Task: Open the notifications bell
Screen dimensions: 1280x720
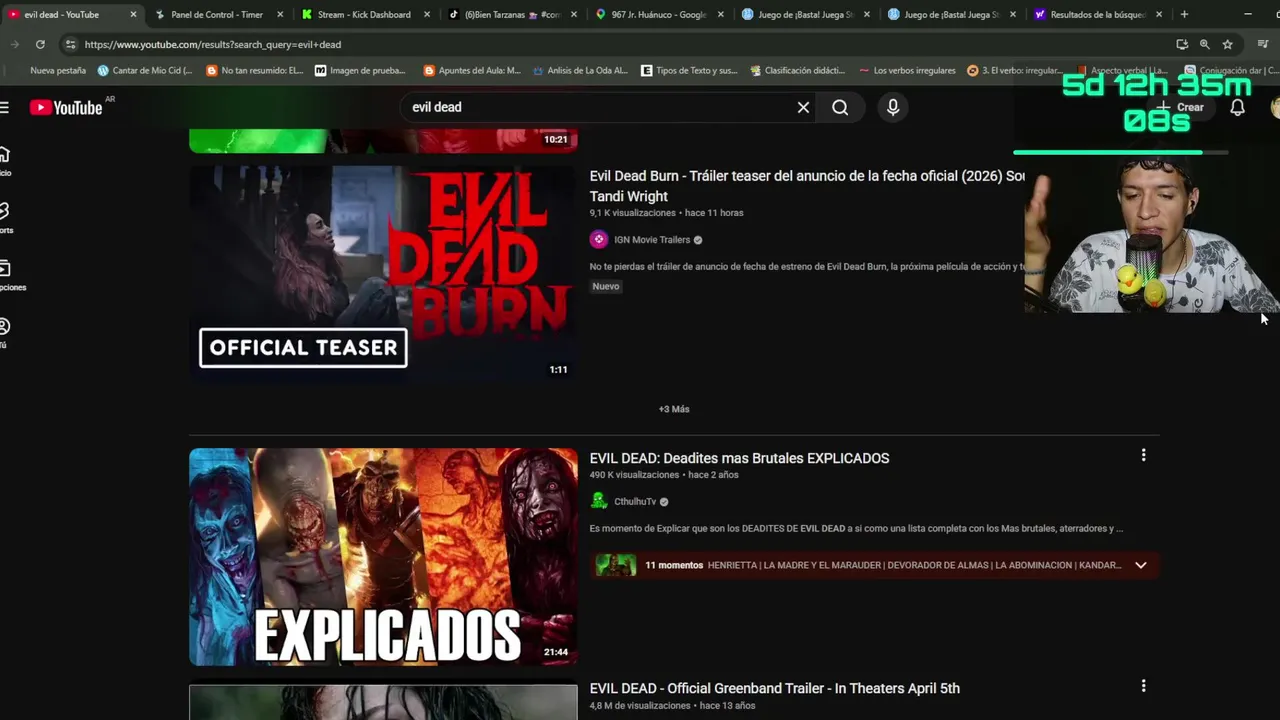Action: click(x=1237, y=107)
